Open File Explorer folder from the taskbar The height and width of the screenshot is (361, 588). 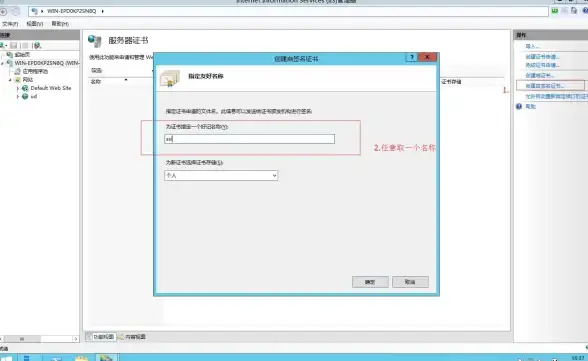point(81,358)
